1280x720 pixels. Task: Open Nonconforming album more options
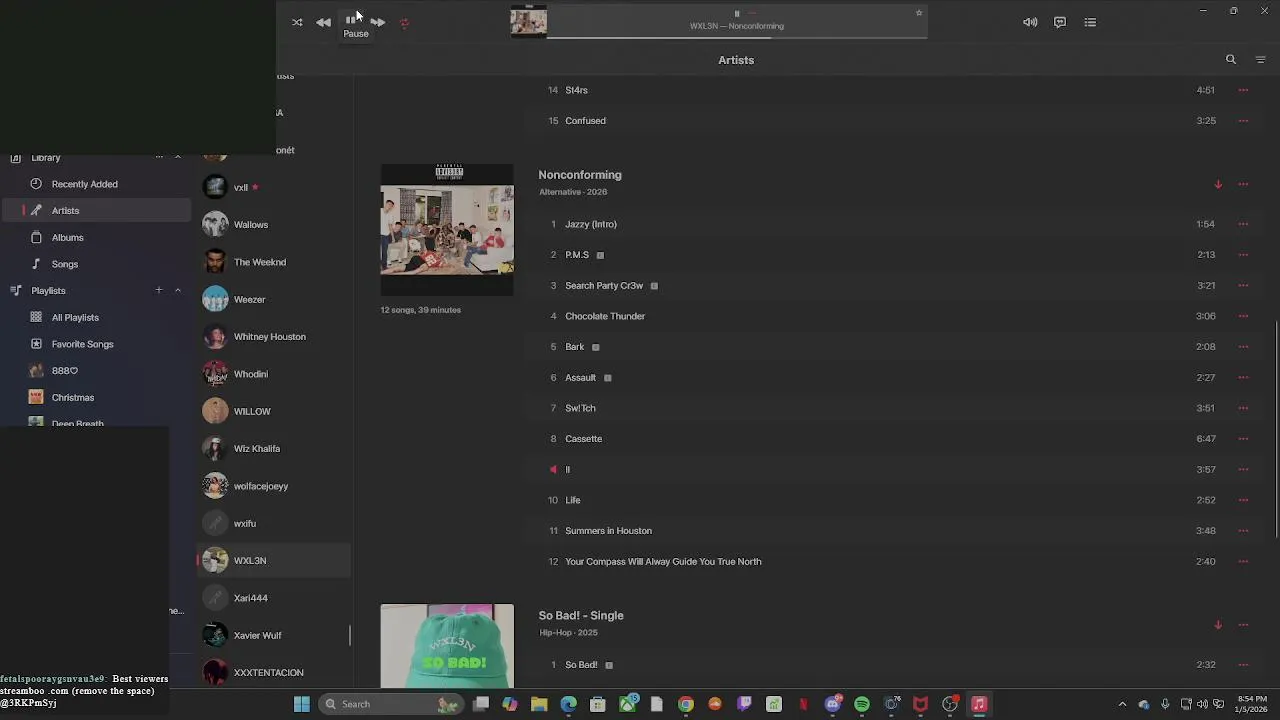pyautogui.click(x=1243, y=184)
